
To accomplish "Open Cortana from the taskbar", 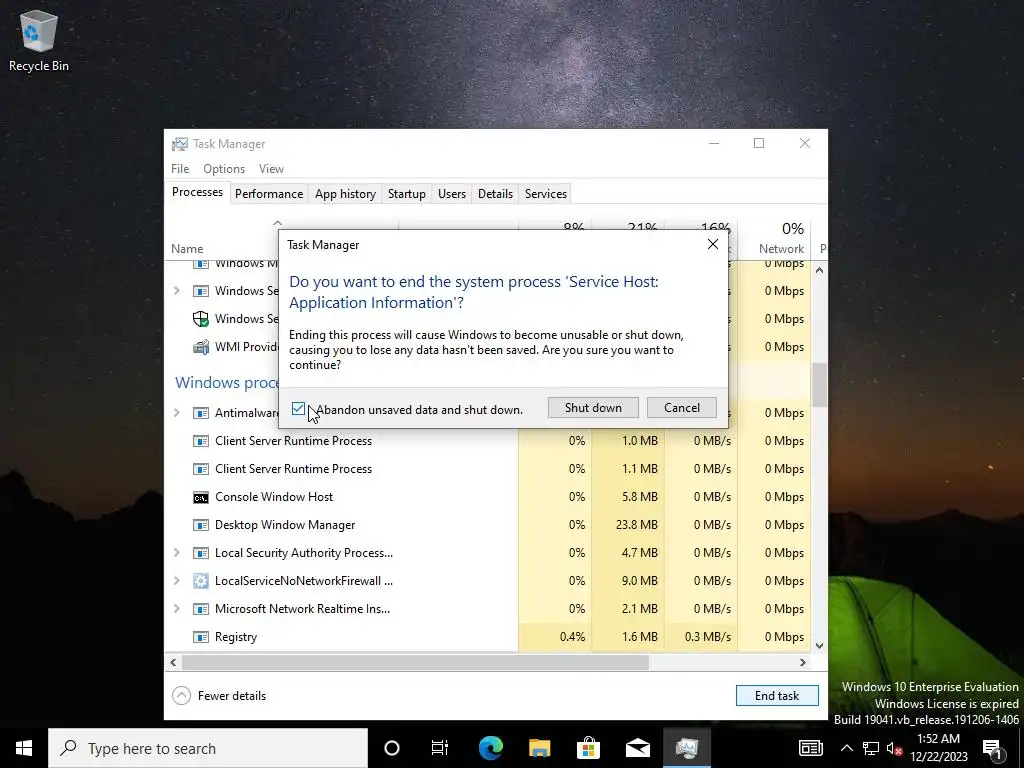I will (392, 748).
